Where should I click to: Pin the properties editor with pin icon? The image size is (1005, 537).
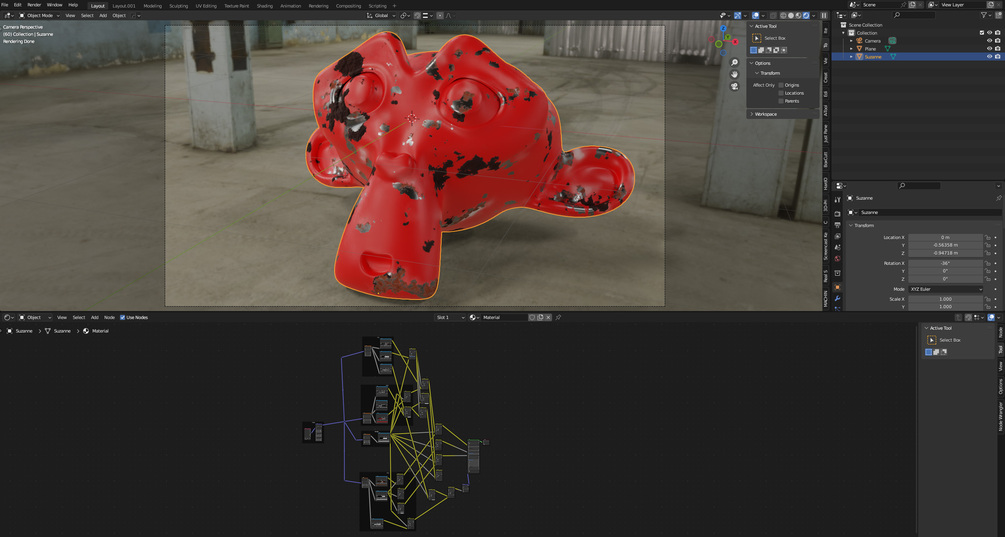[998, 198]
